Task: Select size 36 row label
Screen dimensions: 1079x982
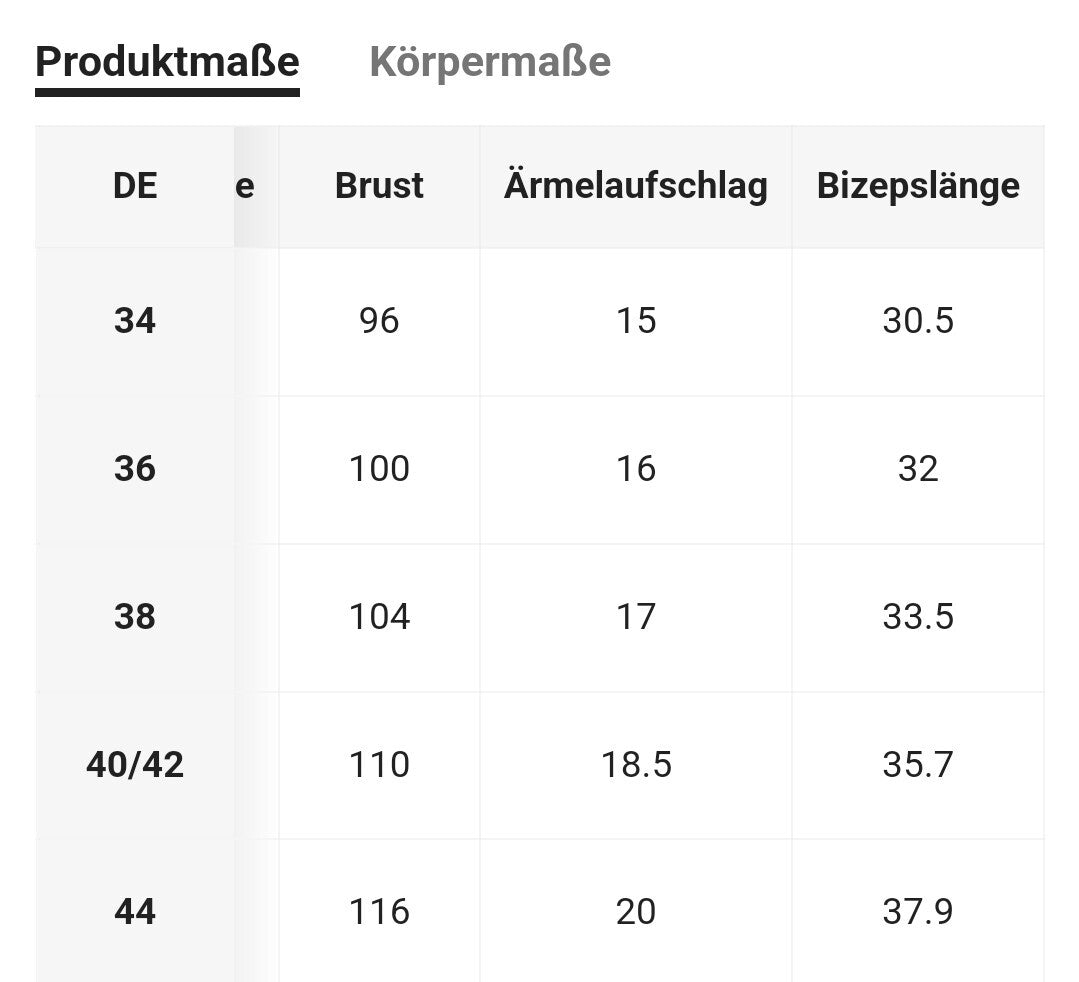Action: point(135,469)
